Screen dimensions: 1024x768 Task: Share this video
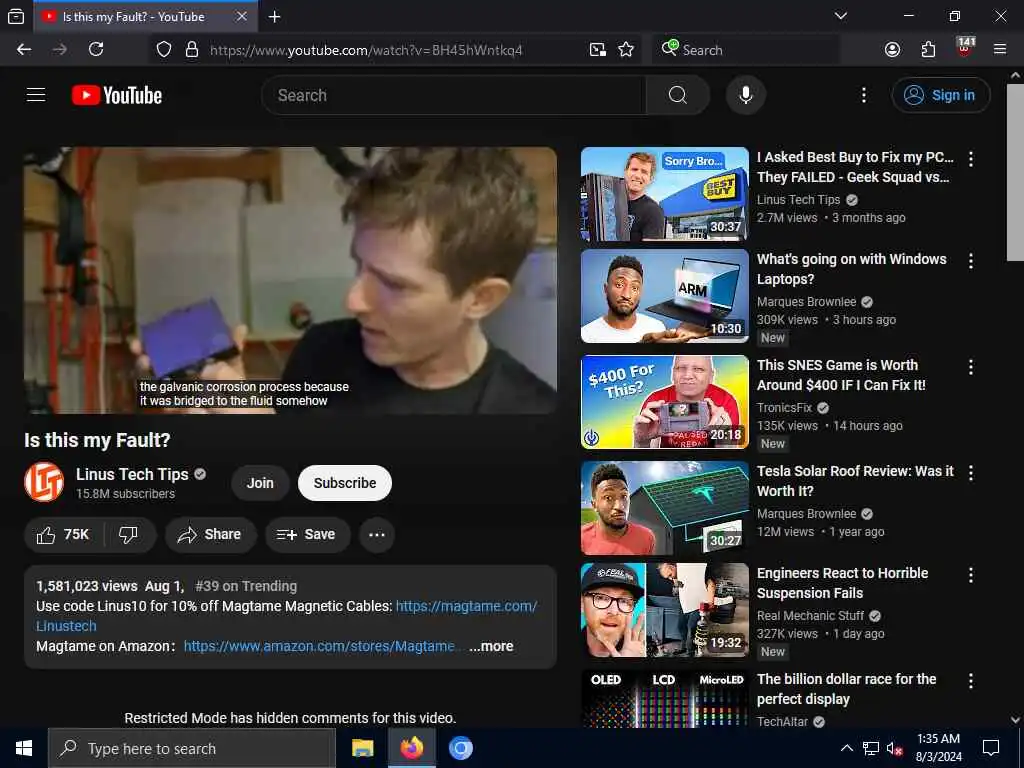[x=210, y=535]
